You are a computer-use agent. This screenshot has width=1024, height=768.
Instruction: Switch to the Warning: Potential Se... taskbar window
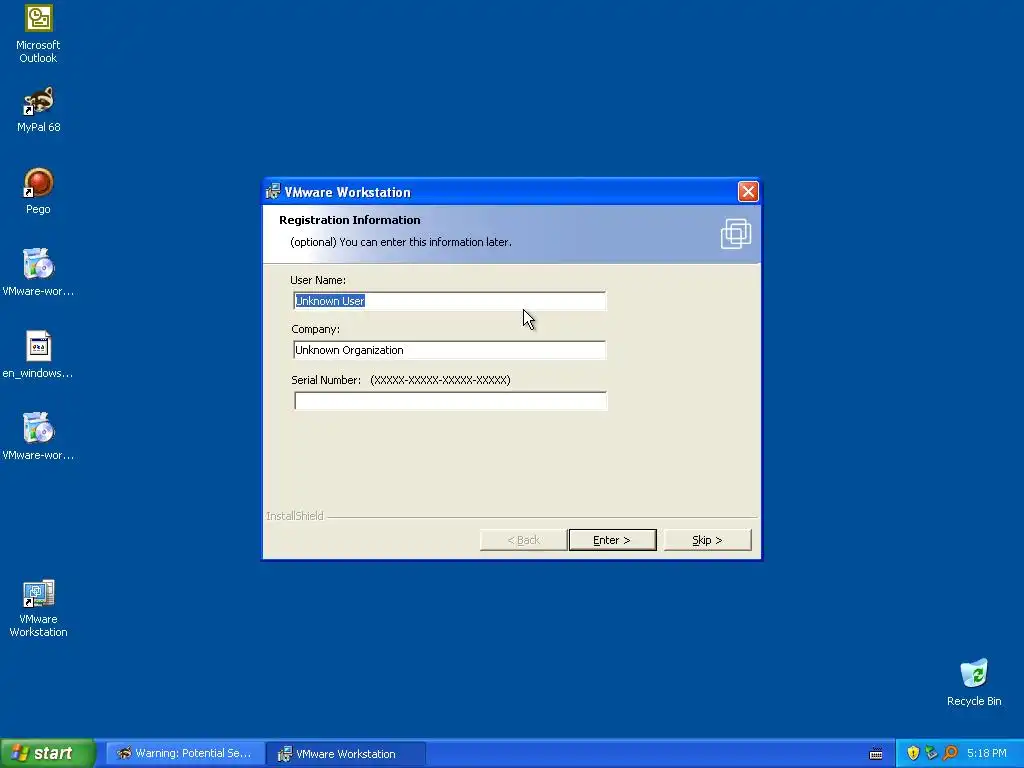click(185, 754)
